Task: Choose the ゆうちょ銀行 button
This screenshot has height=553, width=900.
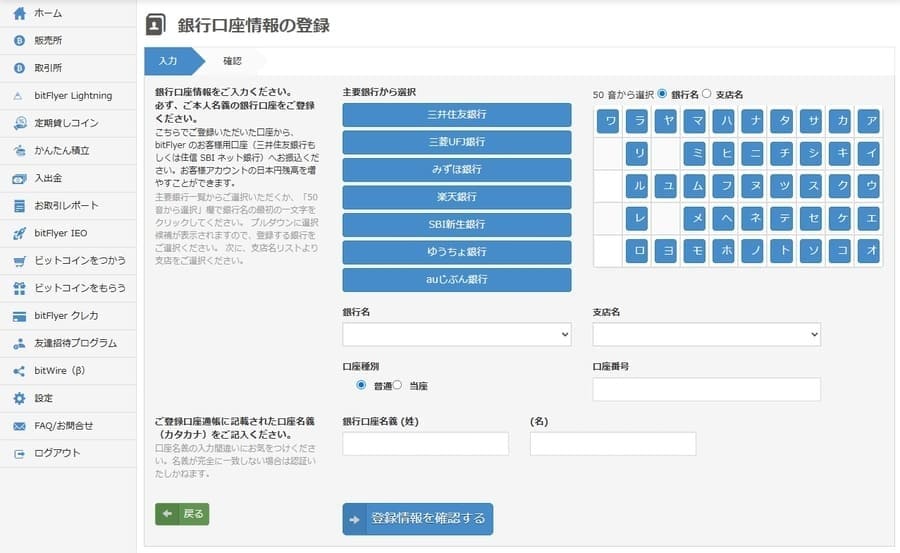Action: (x=457, y=252)
